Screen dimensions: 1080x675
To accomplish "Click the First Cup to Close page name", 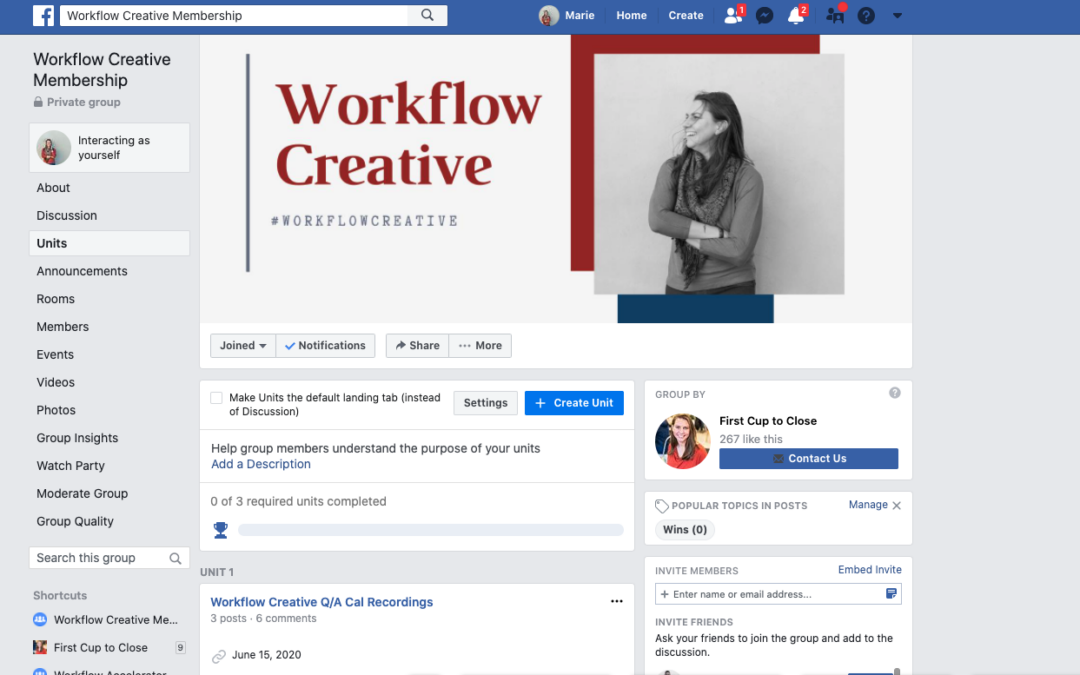I will click(x=768, y=421).
